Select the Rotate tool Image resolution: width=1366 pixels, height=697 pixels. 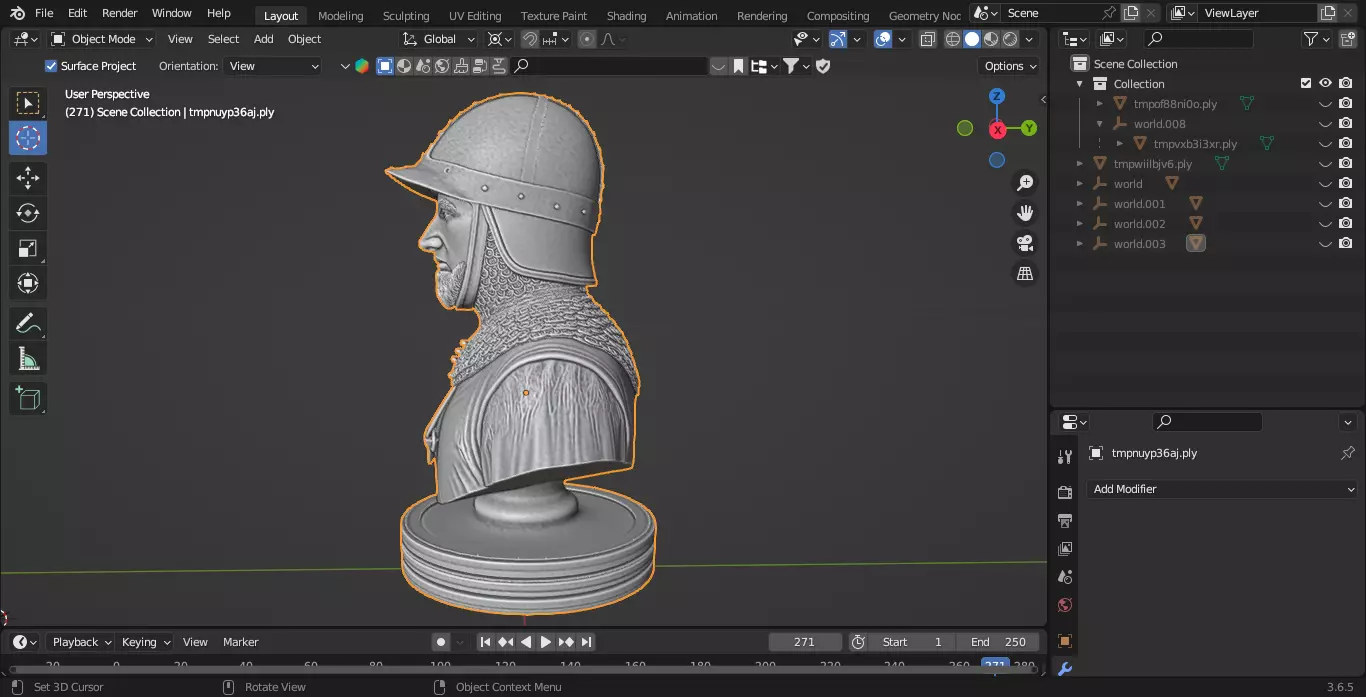[x=28, y=213]
